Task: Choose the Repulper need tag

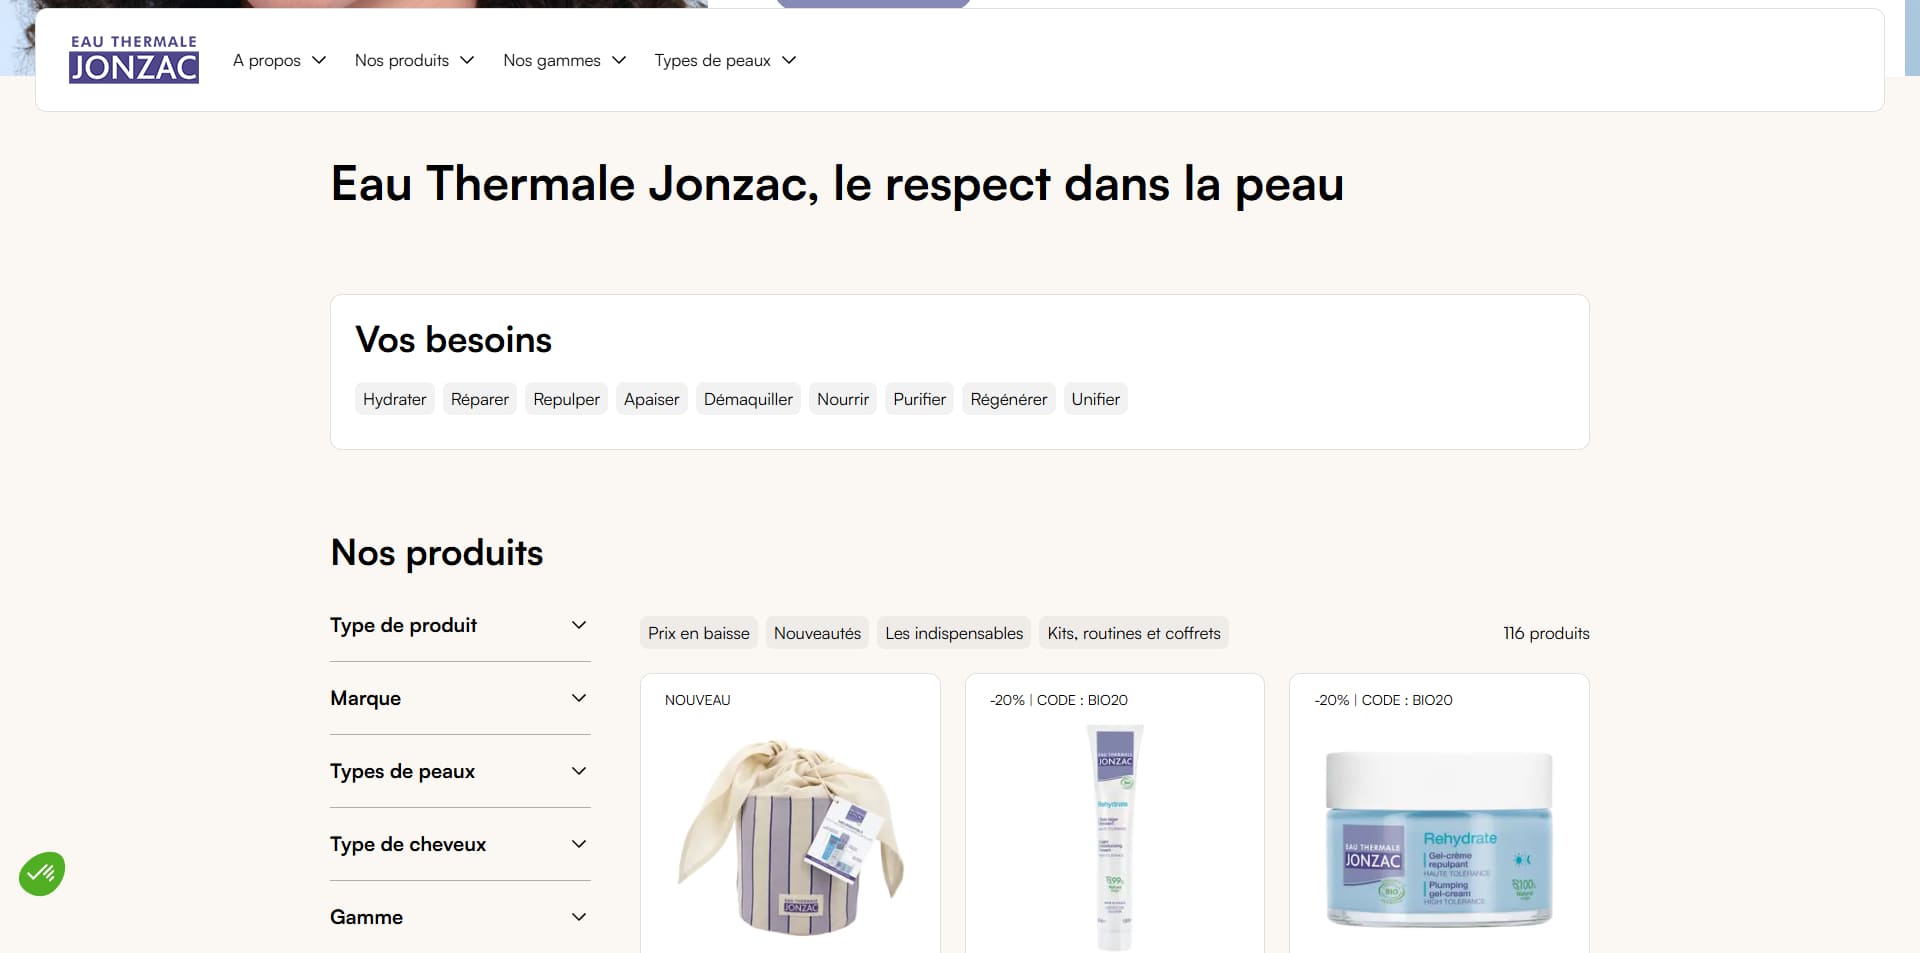Action: [566, 399]
